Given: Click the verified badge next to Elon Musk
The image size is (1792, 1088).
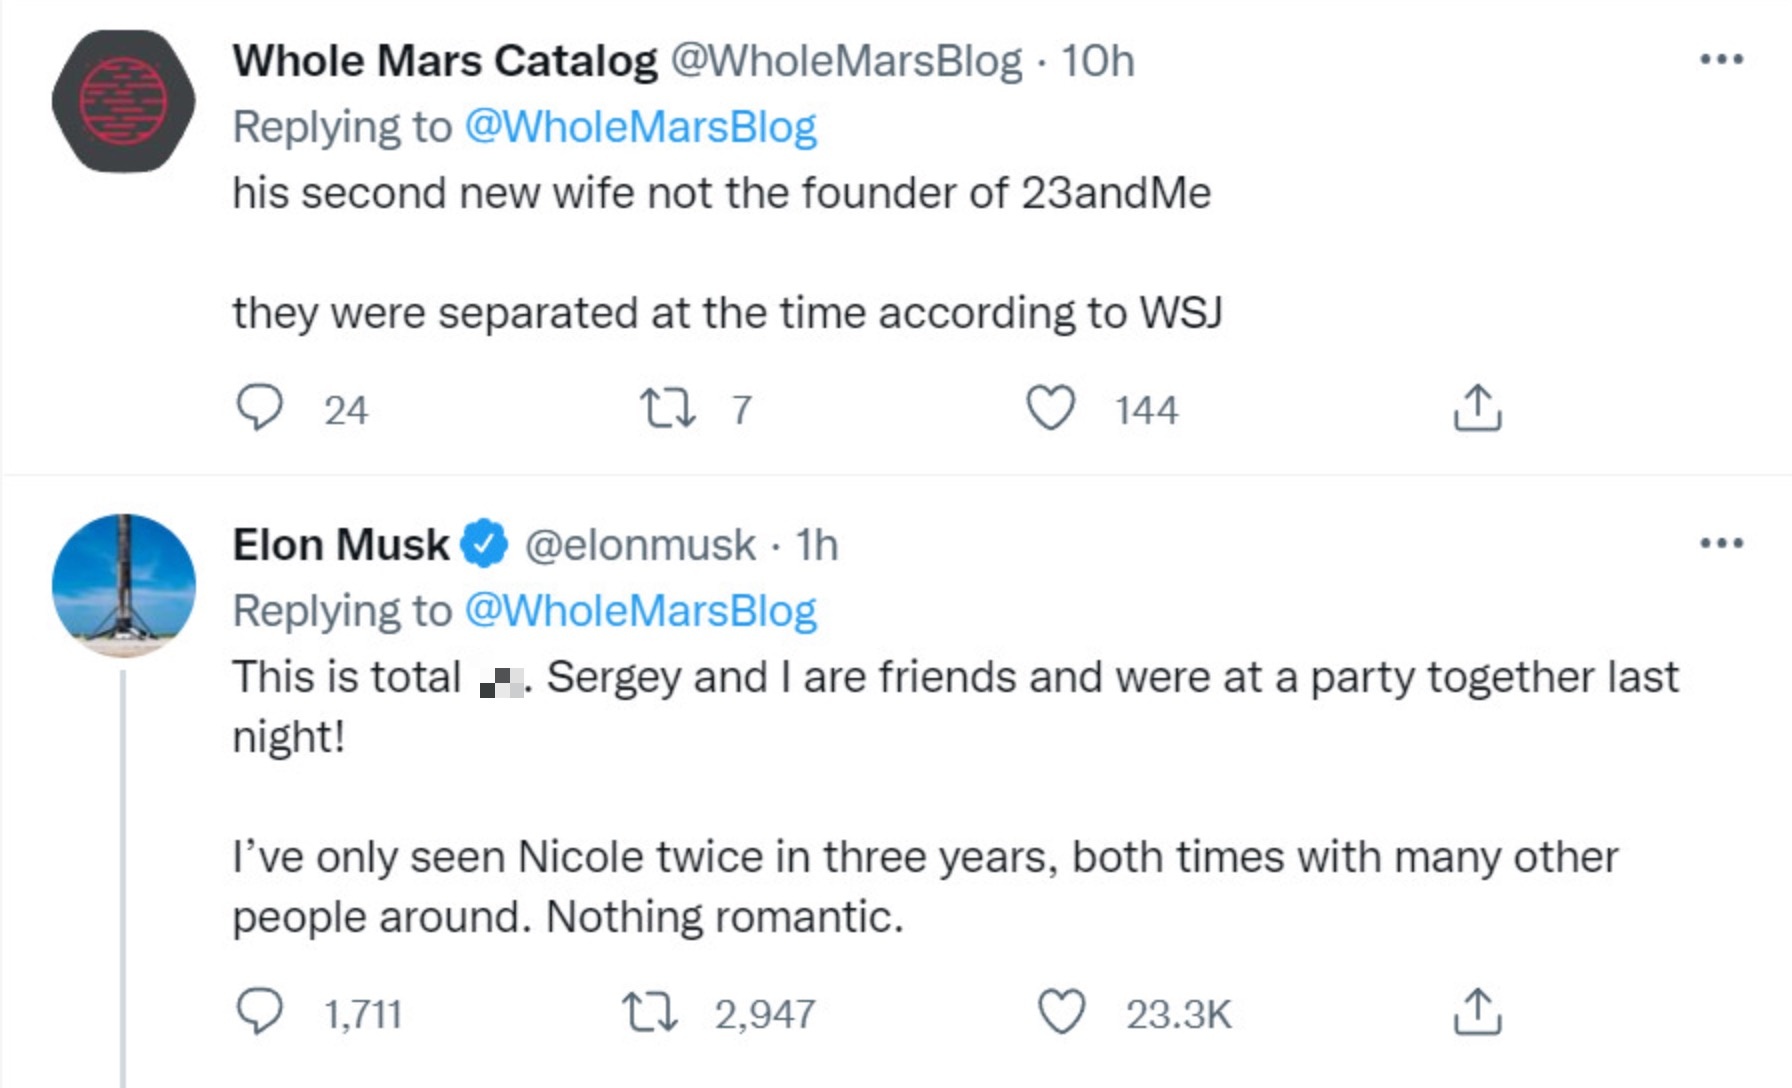Looking at the screenshot, I should 485,545.
